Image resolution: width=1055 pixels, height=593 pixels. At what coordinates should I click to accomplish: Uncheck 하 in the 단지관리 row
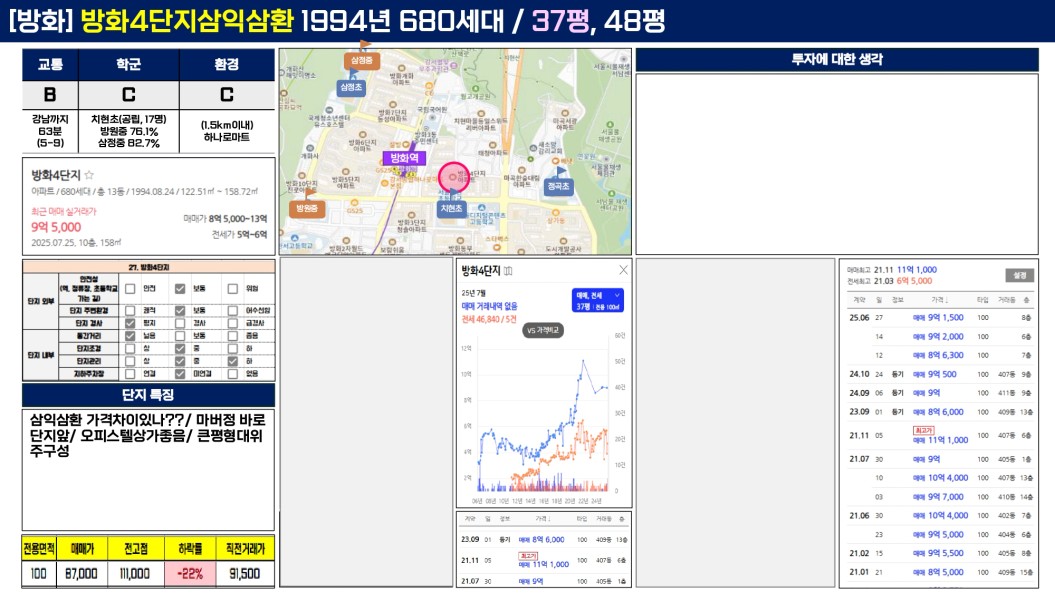(232, 361)
